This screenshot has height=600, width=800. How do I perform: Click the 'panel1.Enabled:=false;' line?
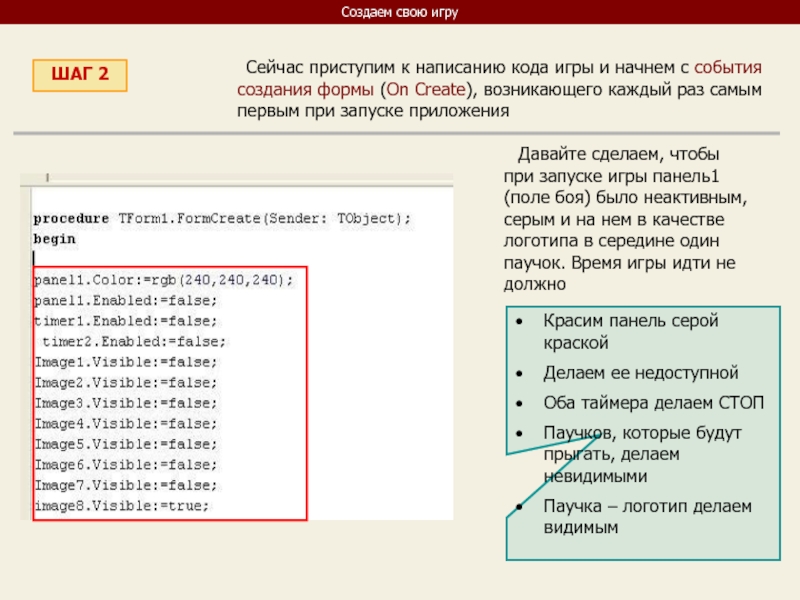(126, 301)
